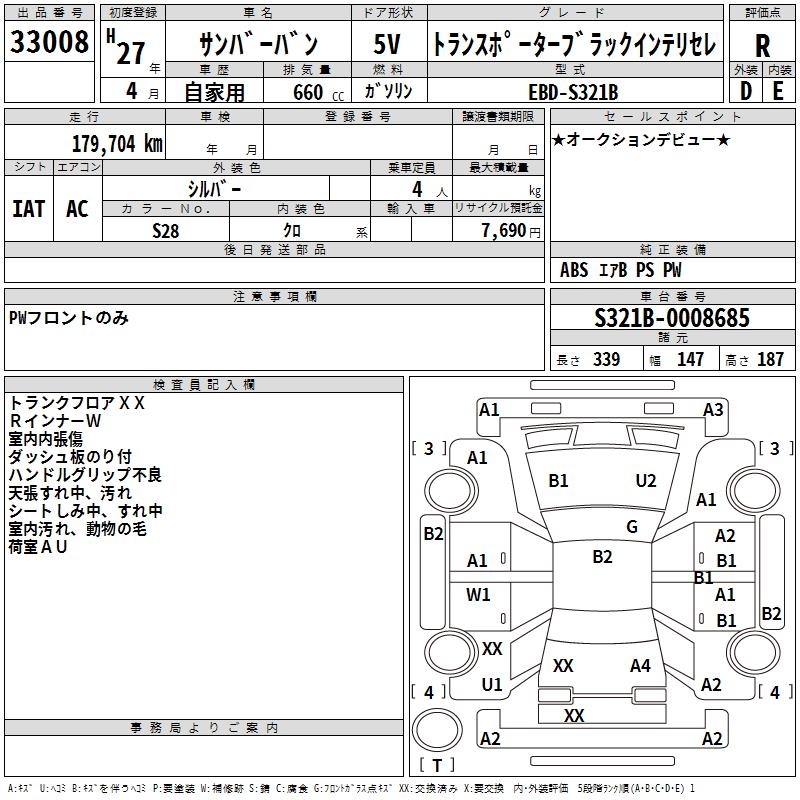Click the W1 repair mark on the door

(x=478, y=594)
